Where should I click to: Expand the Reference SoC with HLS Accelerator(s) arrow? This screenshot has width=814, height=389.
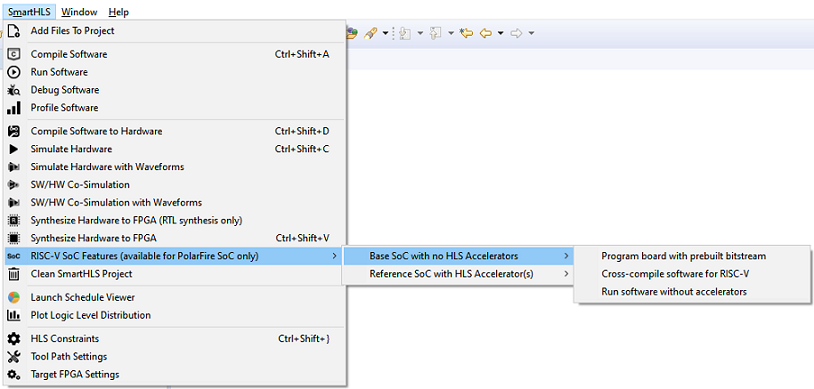point(566,274)
